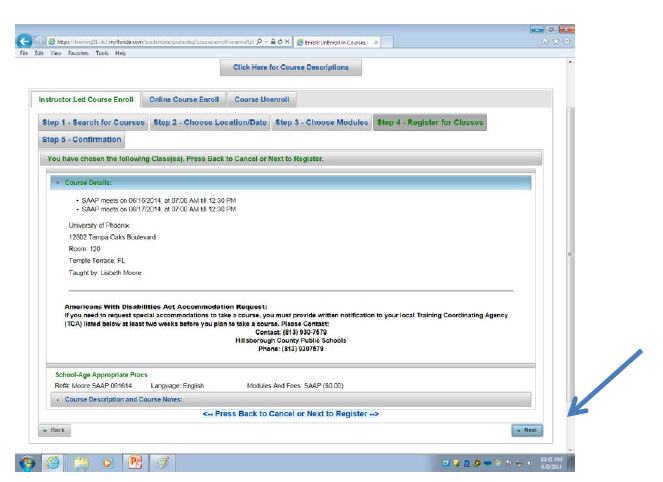
Task: Click Modules And Fees: SAAP ($0.00) text
Action: pos(295,386)
